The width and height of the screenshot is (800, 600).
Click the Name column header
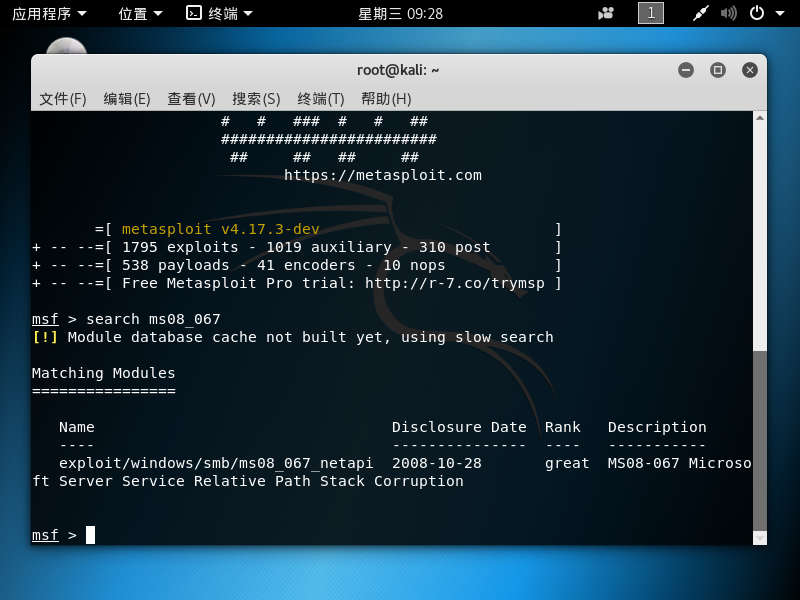77,427
